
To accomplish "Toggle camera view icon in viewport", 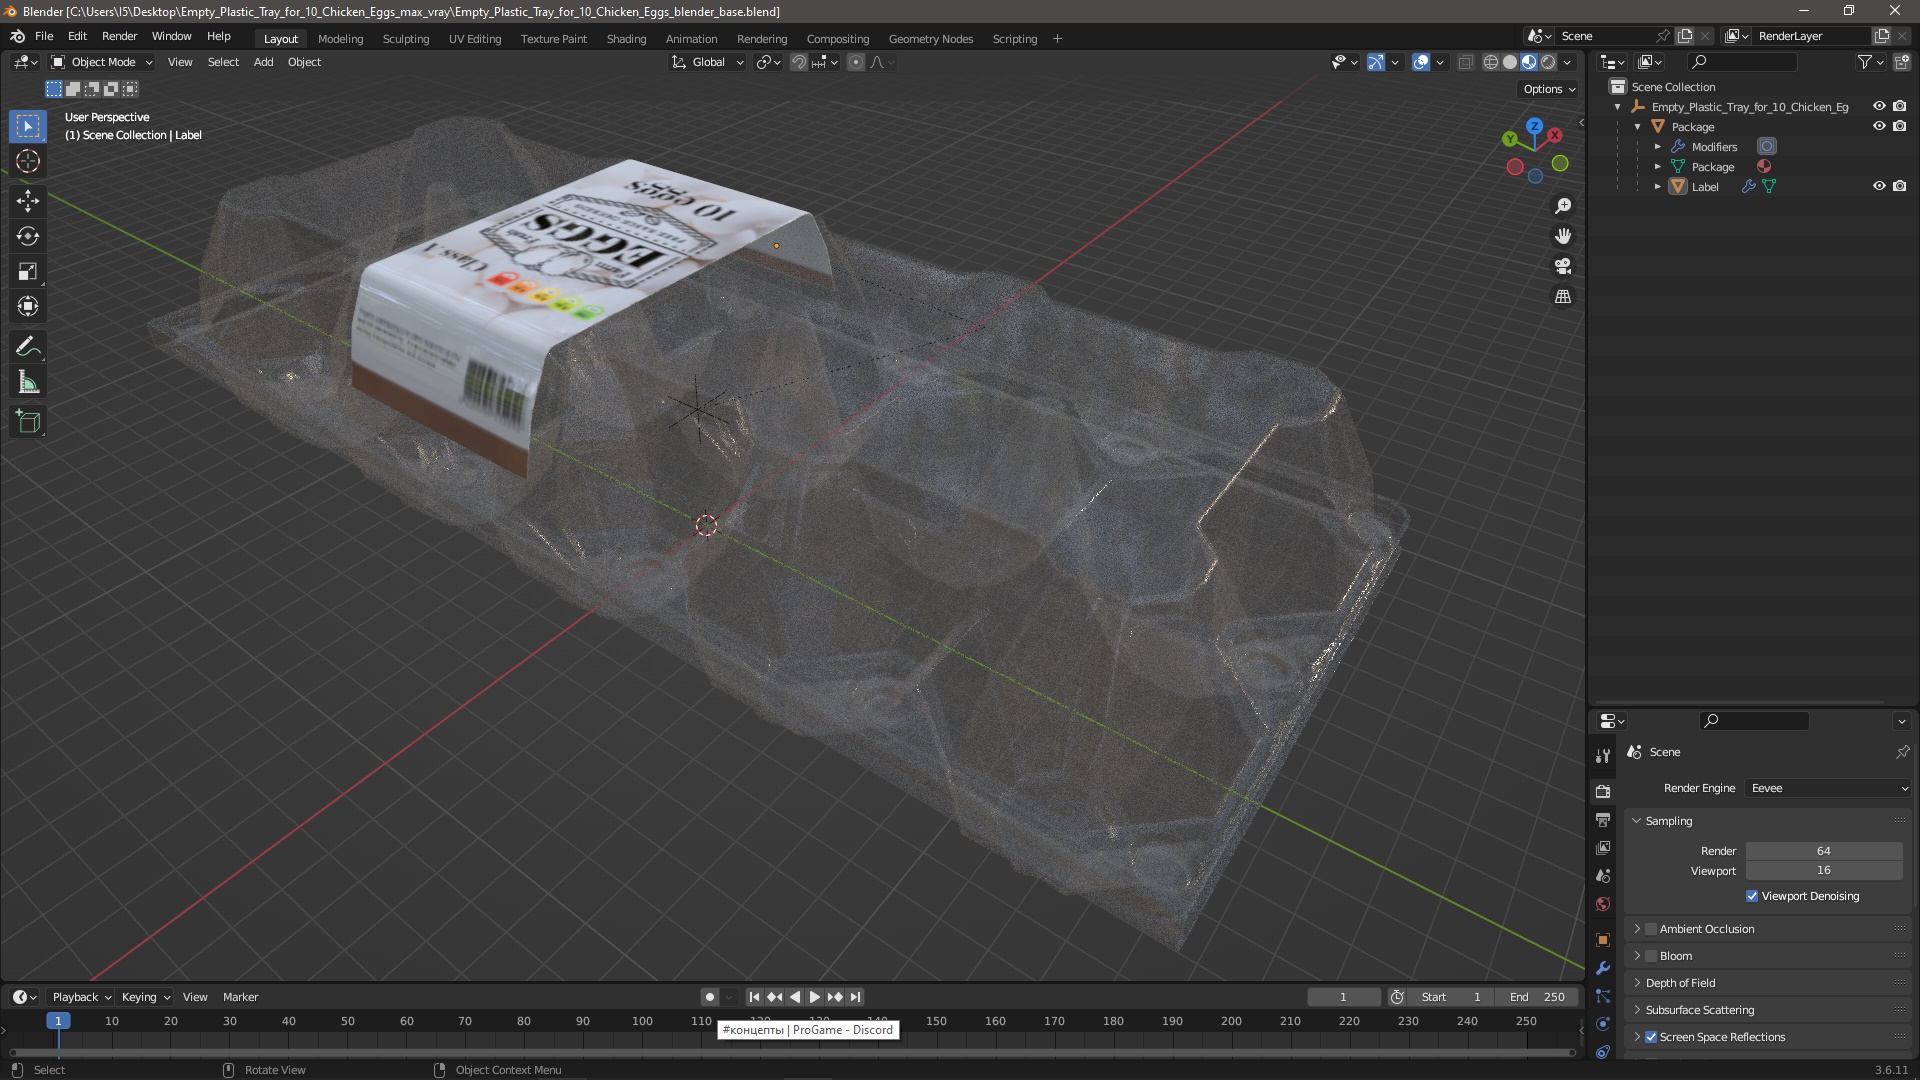I will 1563,266.
